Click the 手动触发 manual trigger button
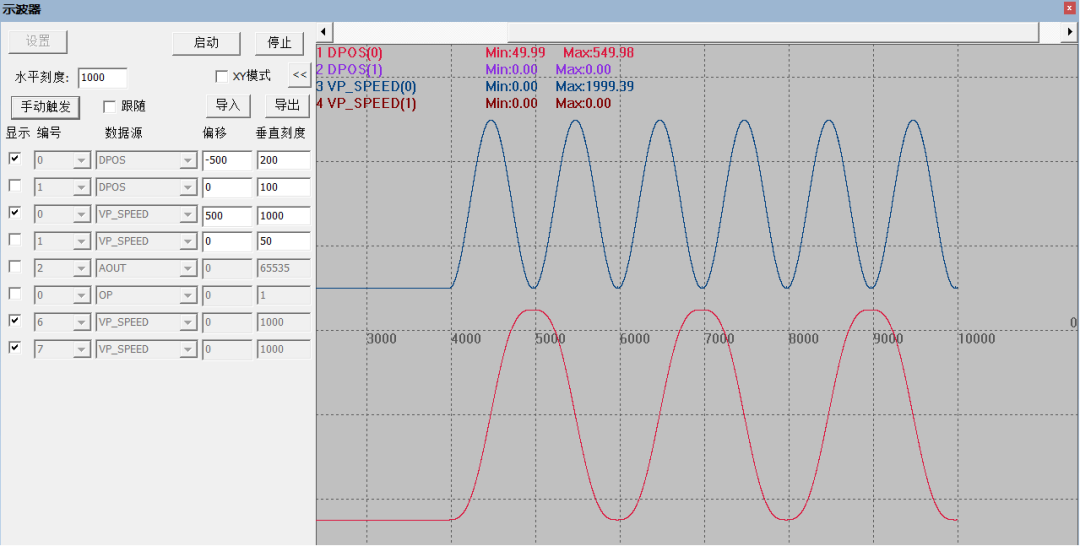1080x546 pixels. [46, 106]
